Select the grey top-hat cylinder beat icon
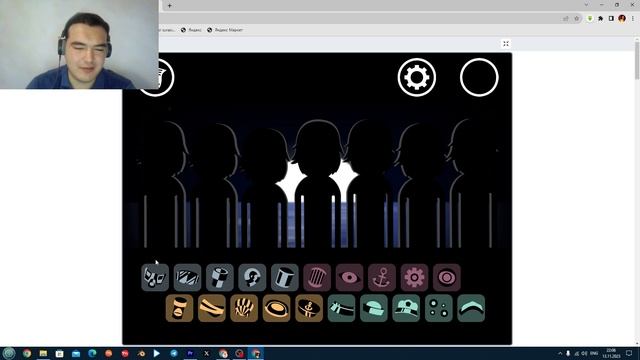 pos(284,278)
